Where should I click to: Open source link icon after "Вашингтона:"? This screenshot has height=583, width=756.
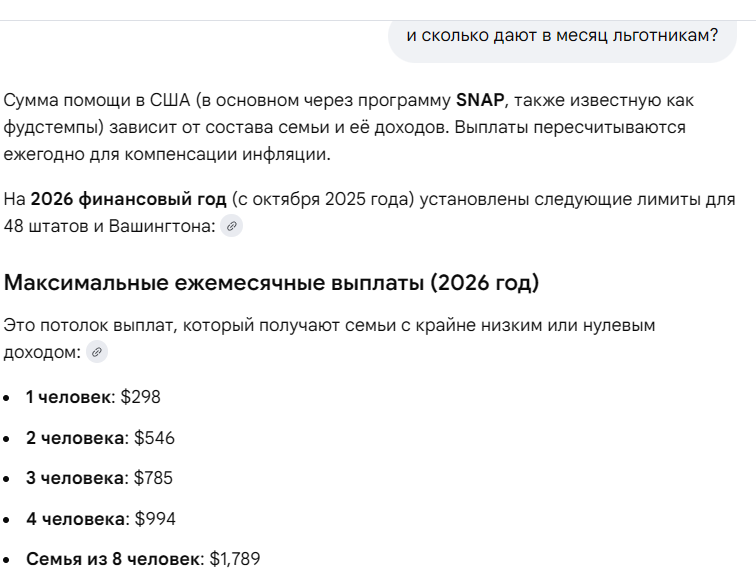point(231,226)
